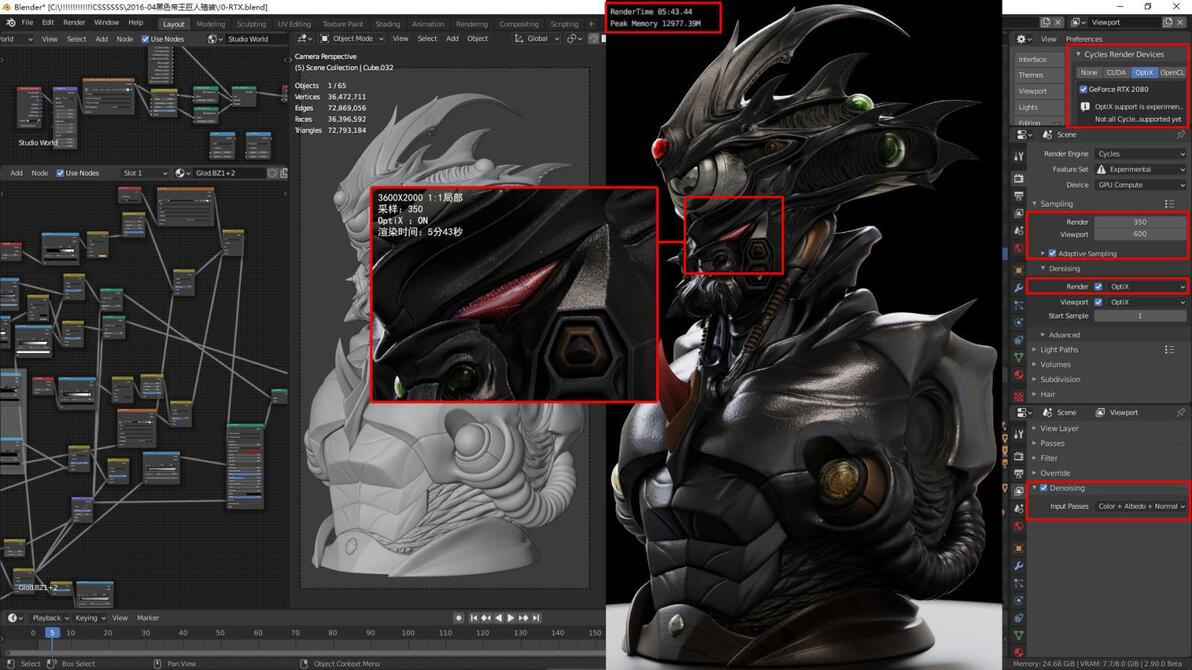The height and width of the screenshot is (670, 1192).
Task: Open the Feature Set Experimental dropdown
Action: click(x=1140, y=170)
